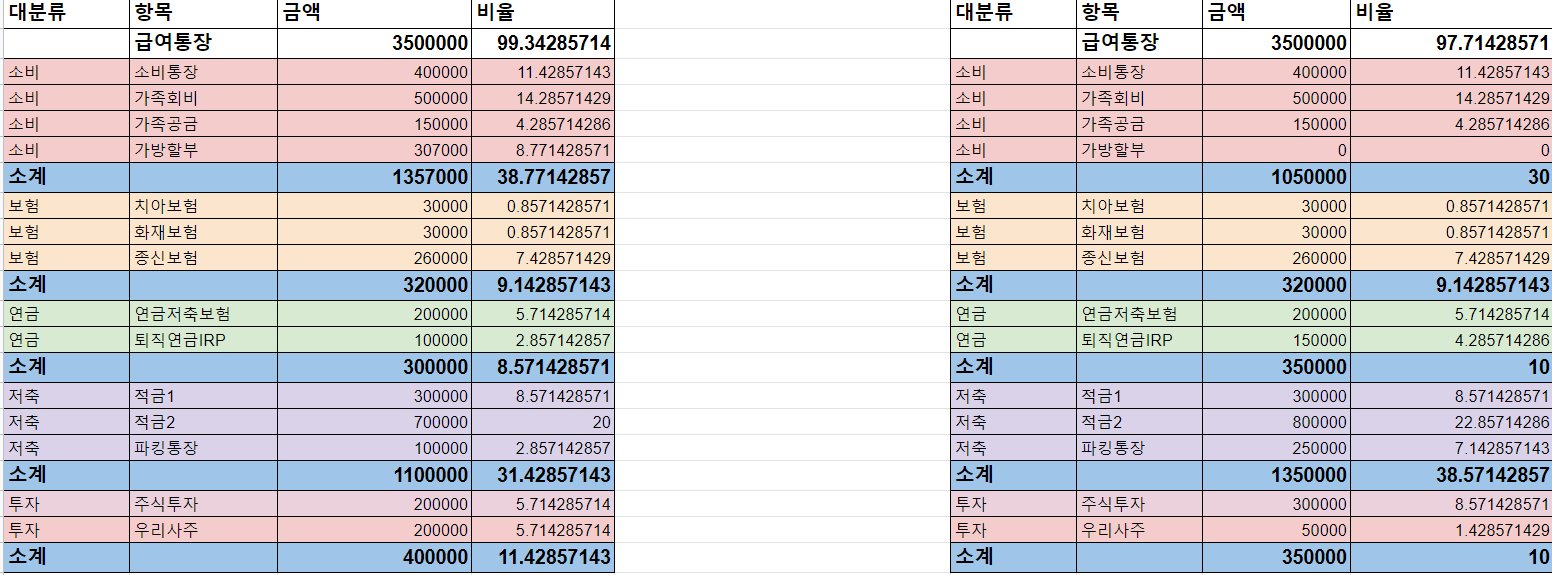
Task: Click 가족공금 item in left table
Action: 203,125
